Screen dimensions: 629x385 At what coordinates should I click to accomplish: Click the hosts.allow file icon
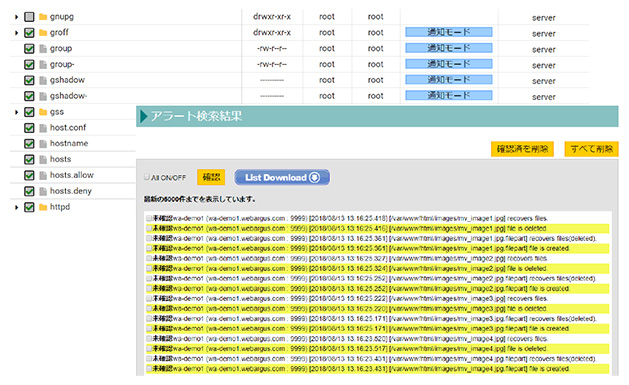tap(43, 175)
